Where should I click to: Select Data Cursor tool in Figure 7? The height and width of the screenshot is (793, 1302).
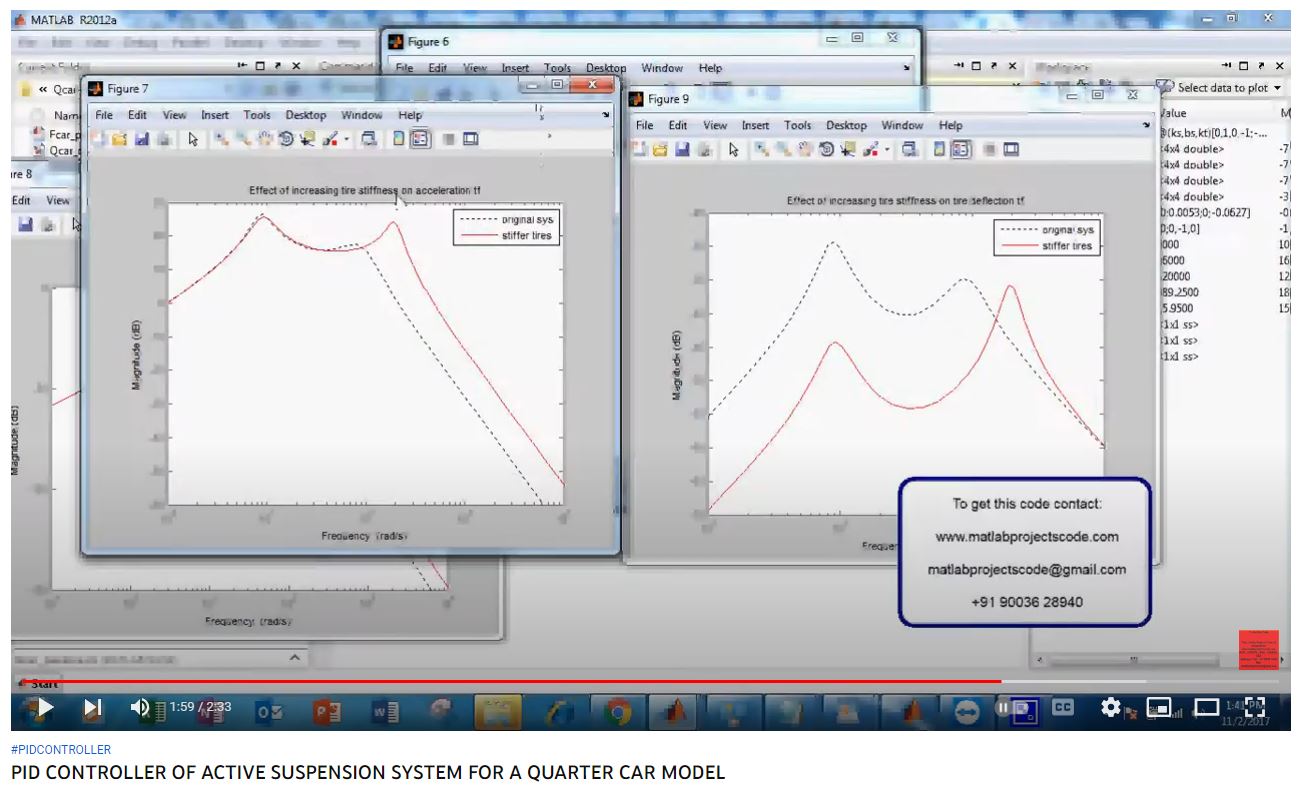pyautogui.click(x=307, y=140)
